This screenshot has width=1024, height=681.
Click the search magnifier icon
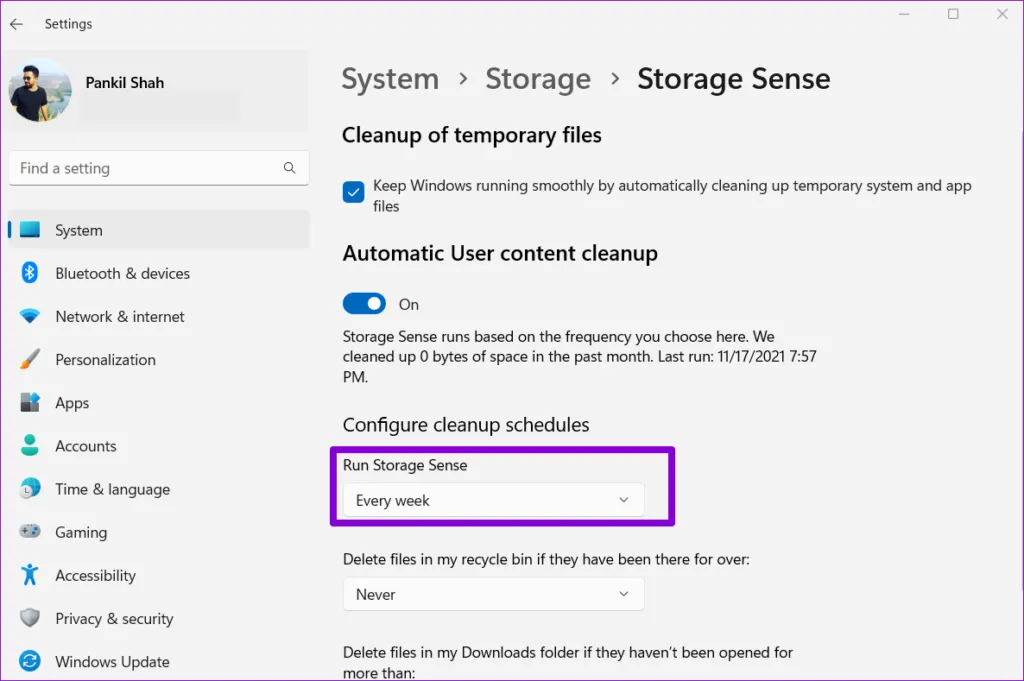[x=289, y=168]
